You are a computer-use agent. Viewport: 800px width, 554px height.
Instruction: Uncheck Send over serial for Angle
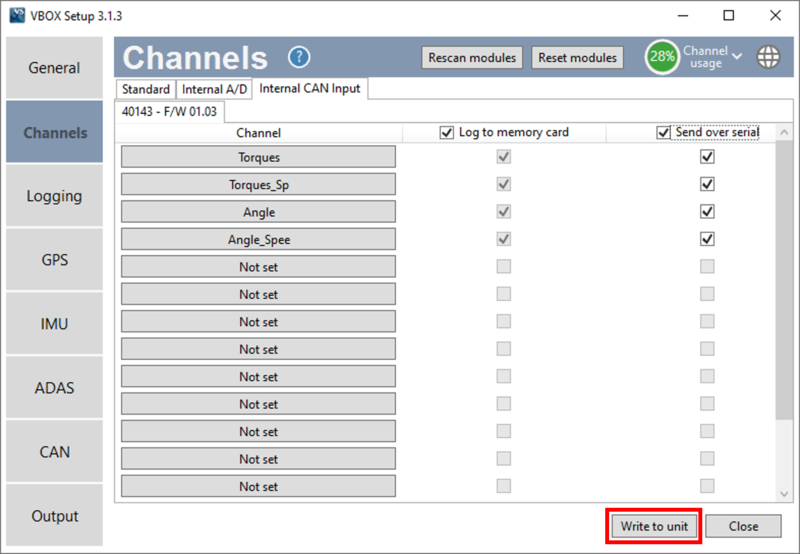click(x=707, y=212)
